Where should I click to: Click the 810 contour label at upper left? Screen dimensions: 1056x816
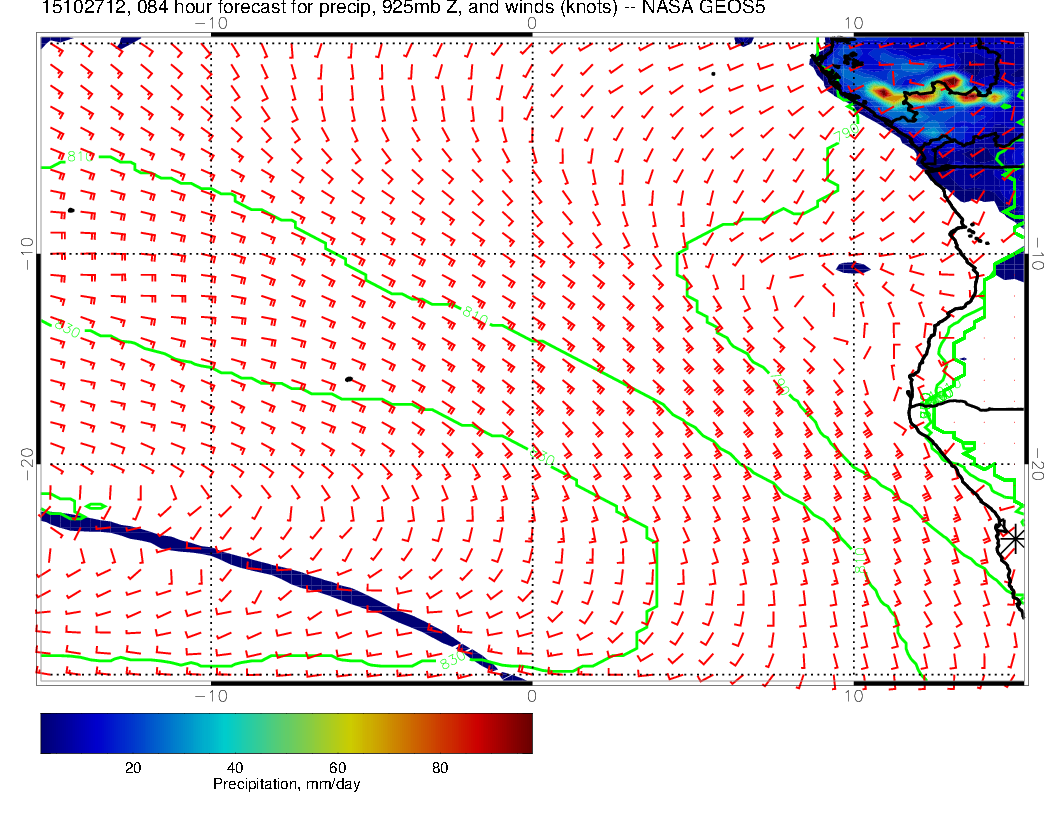[x=78, y=157]
